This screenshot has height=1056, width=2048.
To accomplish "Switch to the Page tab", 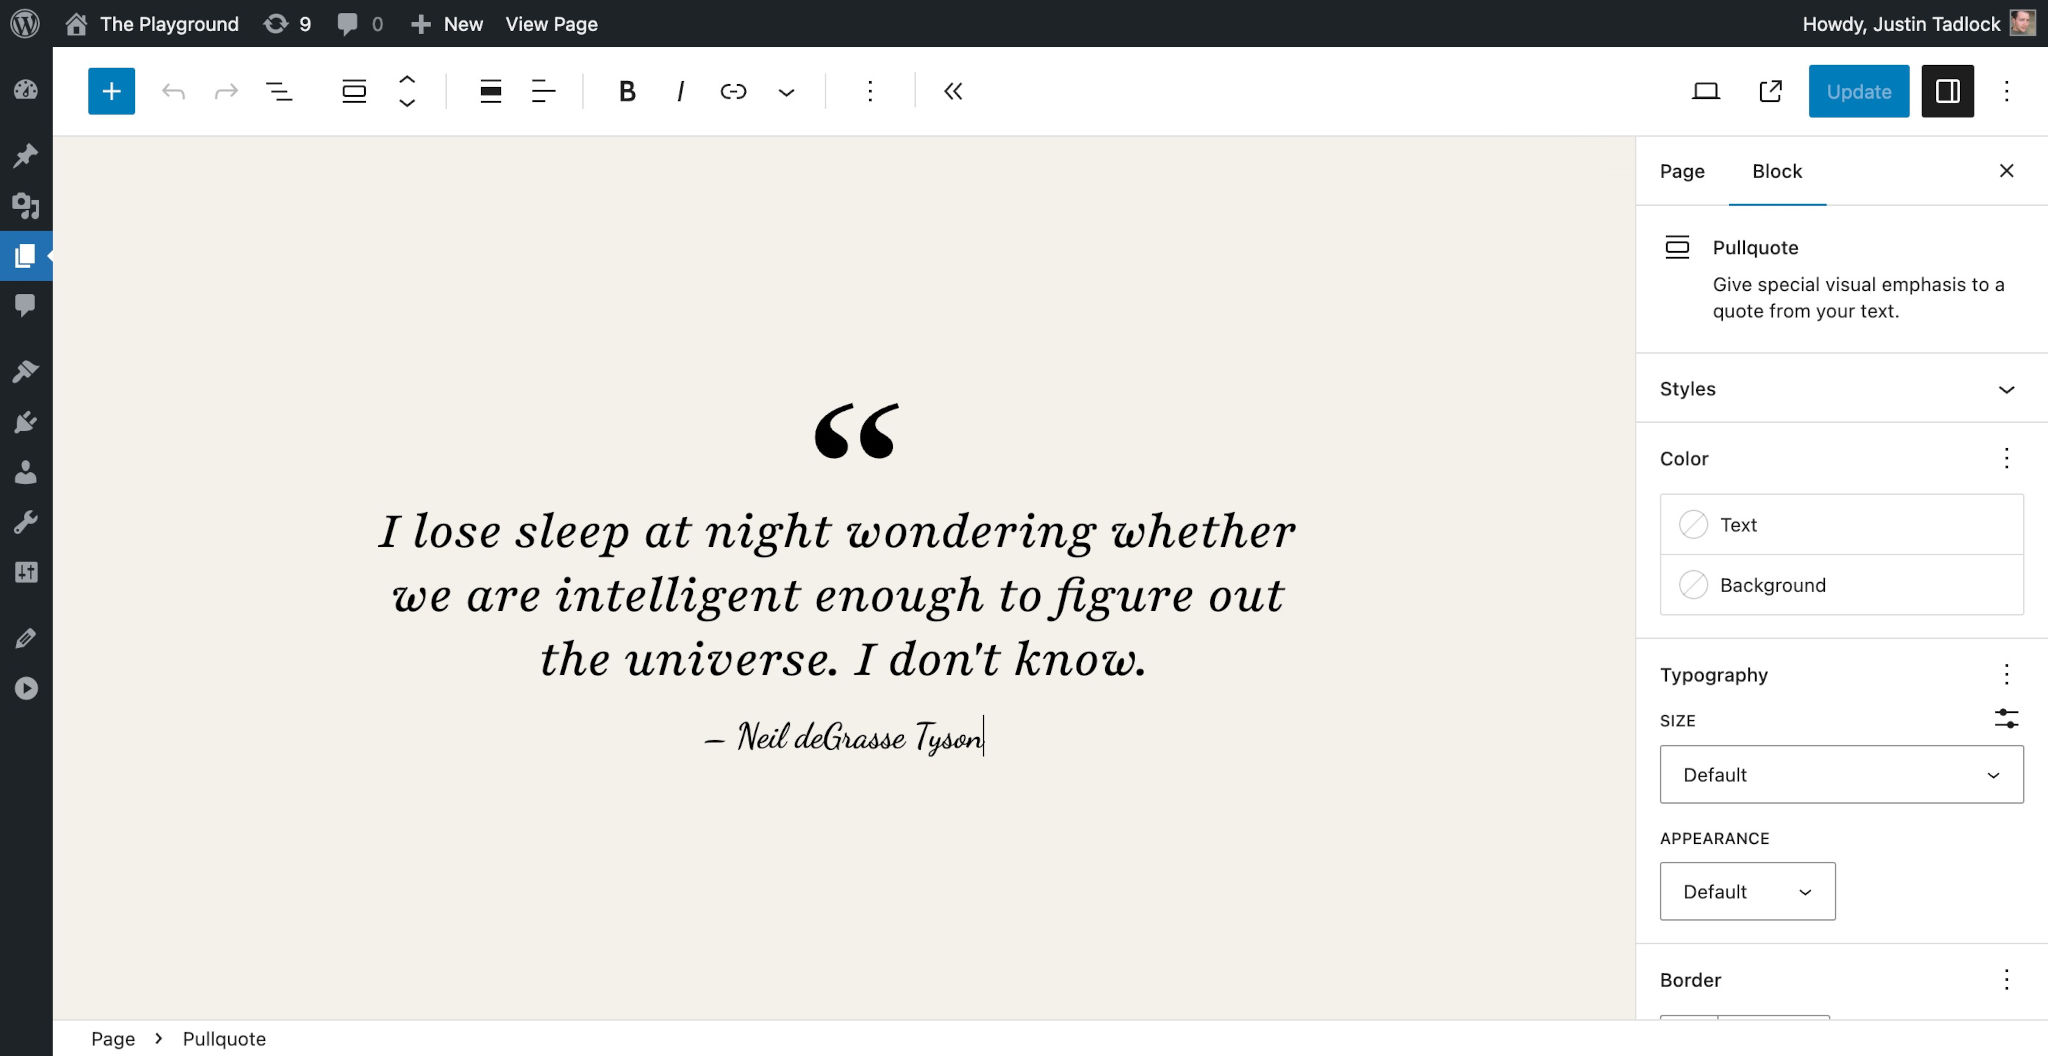I will pos(1681,171).
